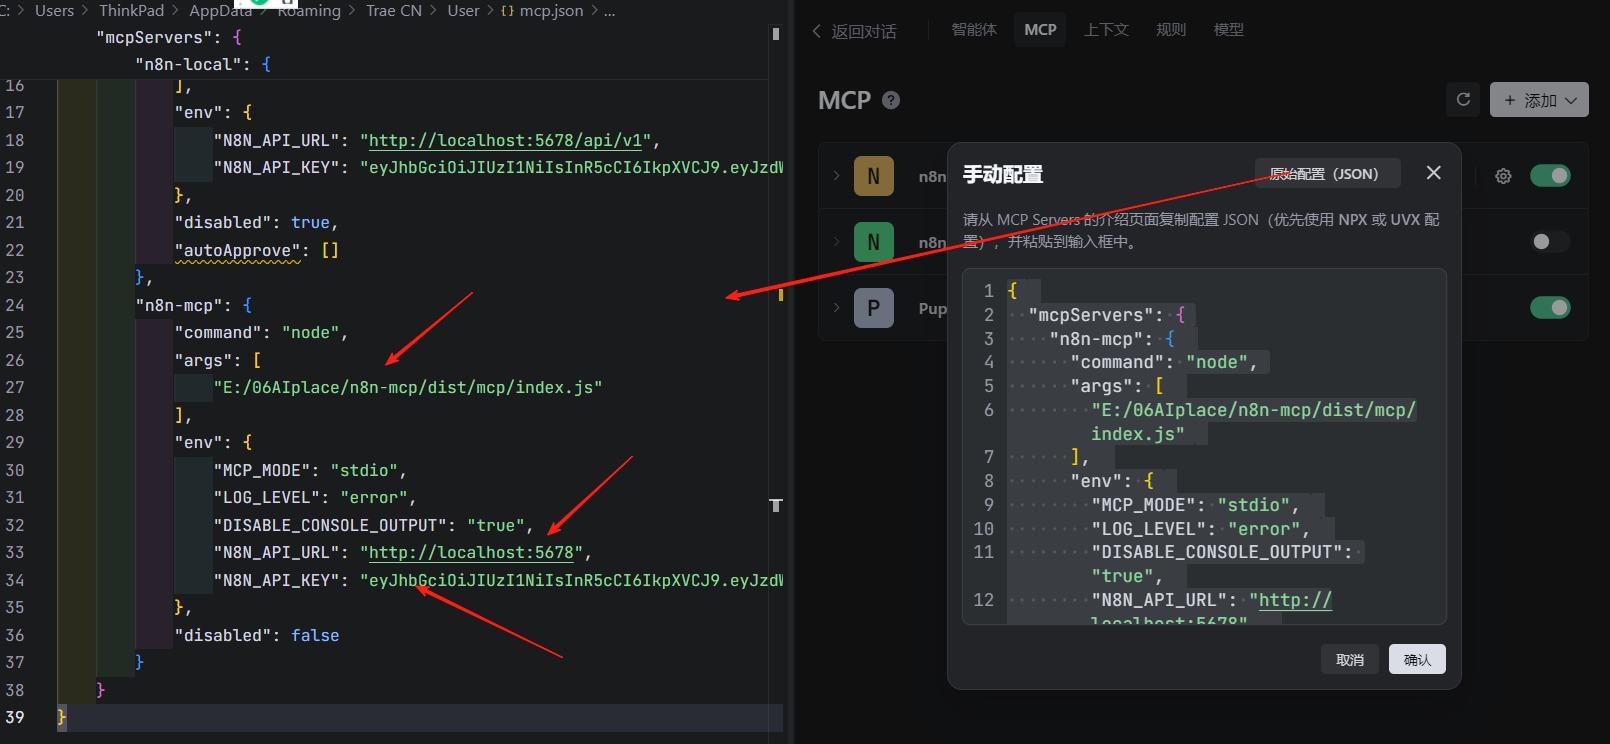Cancel the manual configuration dialog
This screenshot has width=1610, height=744.
click(1350, 660)
